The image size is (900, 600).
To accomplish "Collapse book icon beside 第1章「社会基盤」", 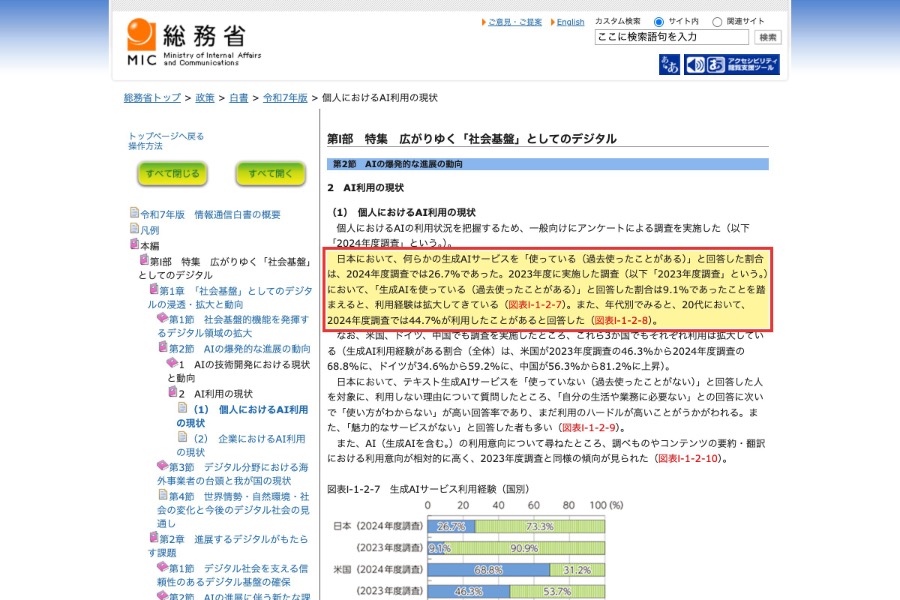I will coord(154,289).
